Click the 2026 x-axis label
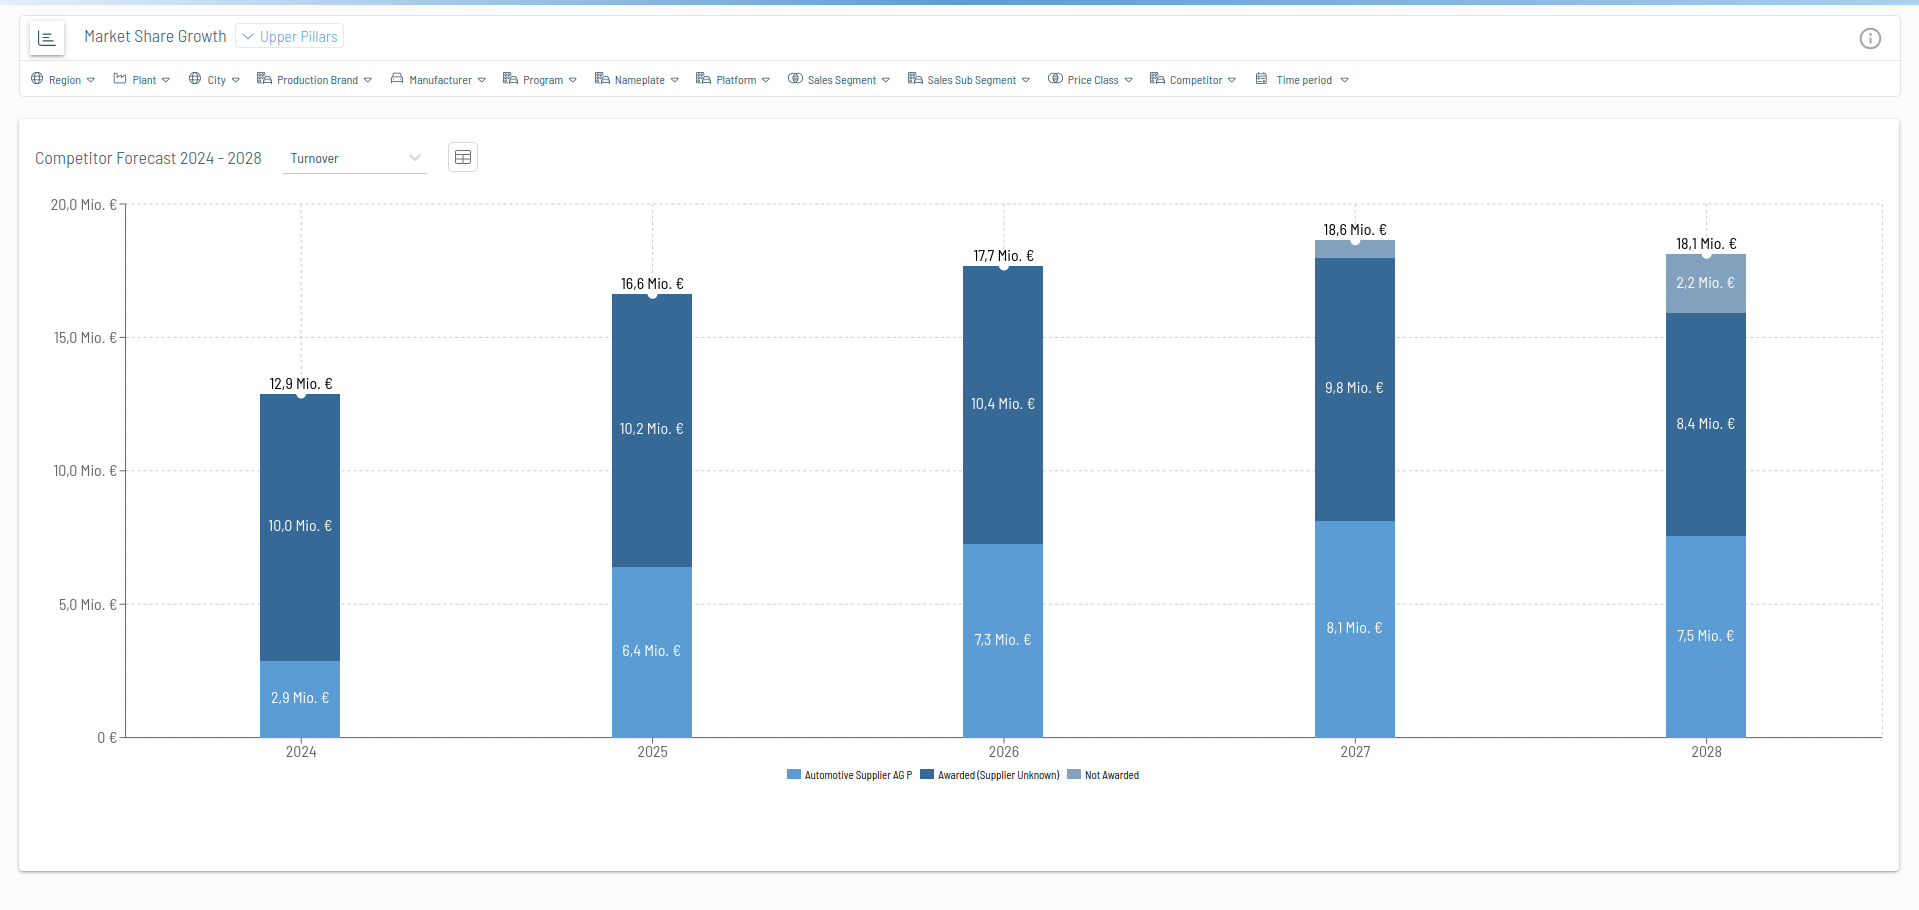 [1004, 752]
